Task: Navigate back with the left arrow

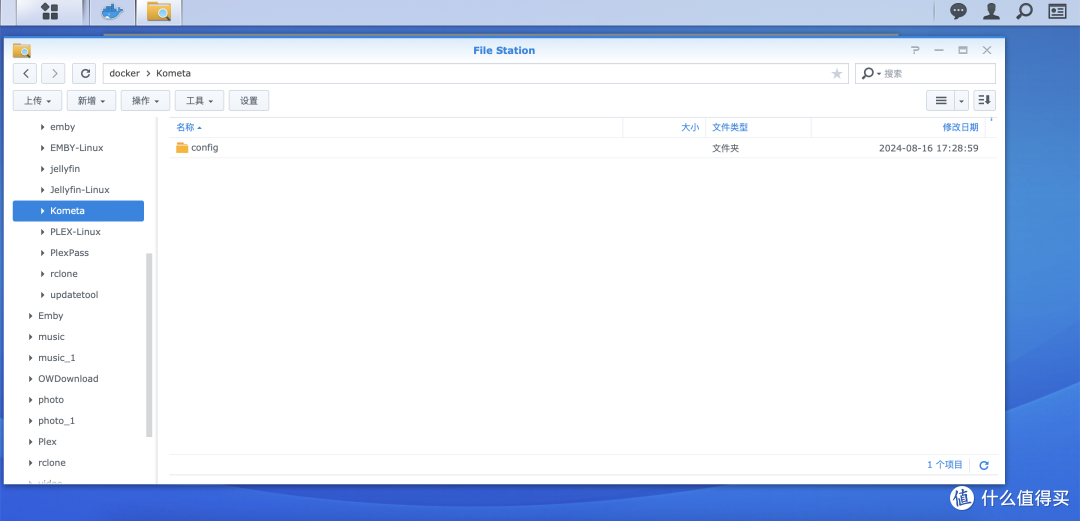Action: pos(26,73)
